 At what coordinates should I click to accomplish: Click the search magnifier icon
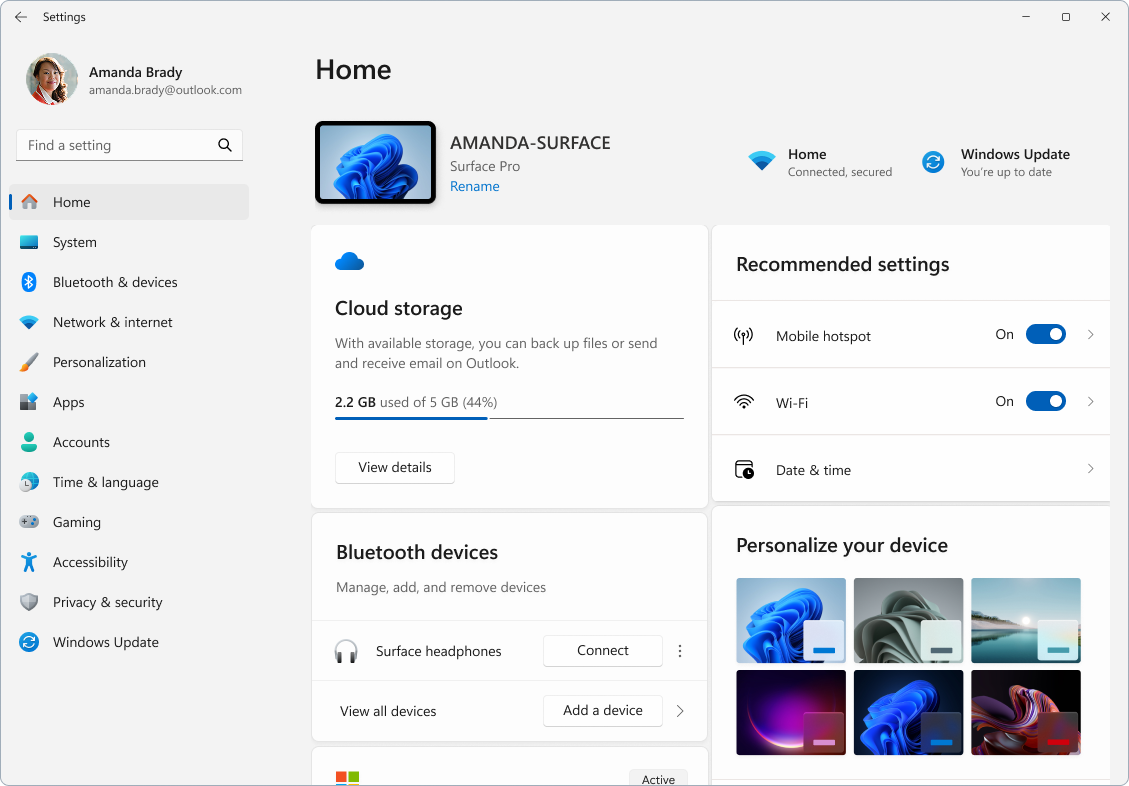pos(225,145)
